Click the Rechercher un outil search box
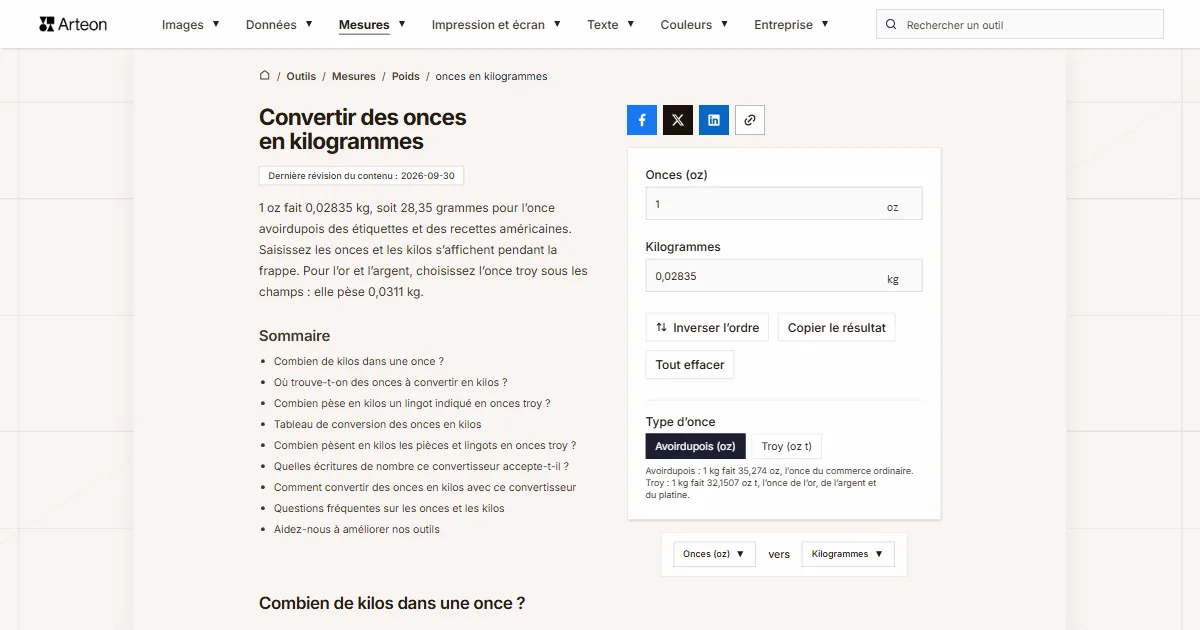Screen dimensions: 1200x630 pyautogui.click(x=1020, y=25)
